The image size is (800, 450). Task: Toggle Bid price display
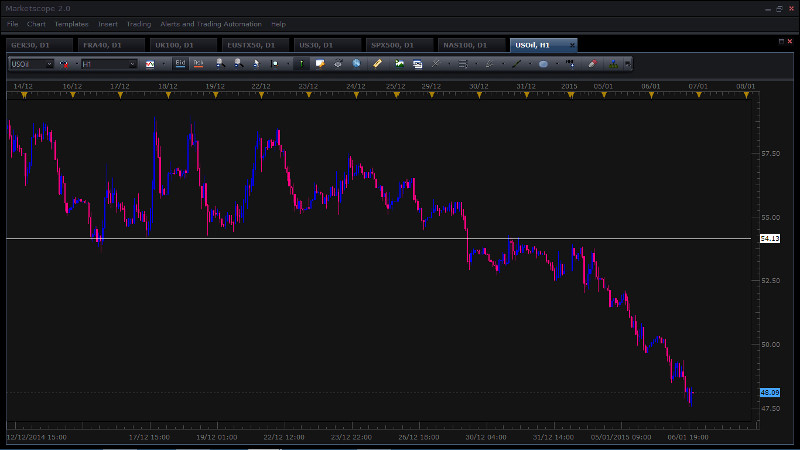tap(180, 64)
